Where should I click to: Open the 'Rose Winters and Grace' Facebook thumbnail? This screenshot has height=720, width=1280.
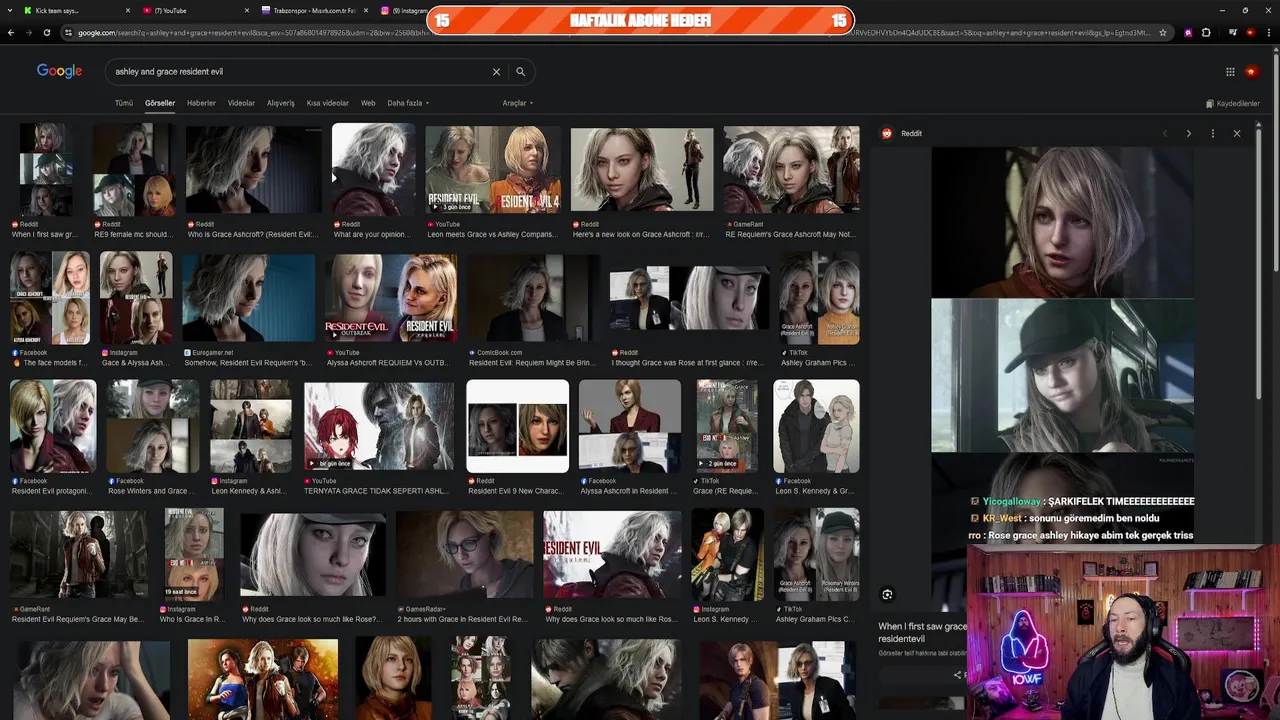coord(153,426)
